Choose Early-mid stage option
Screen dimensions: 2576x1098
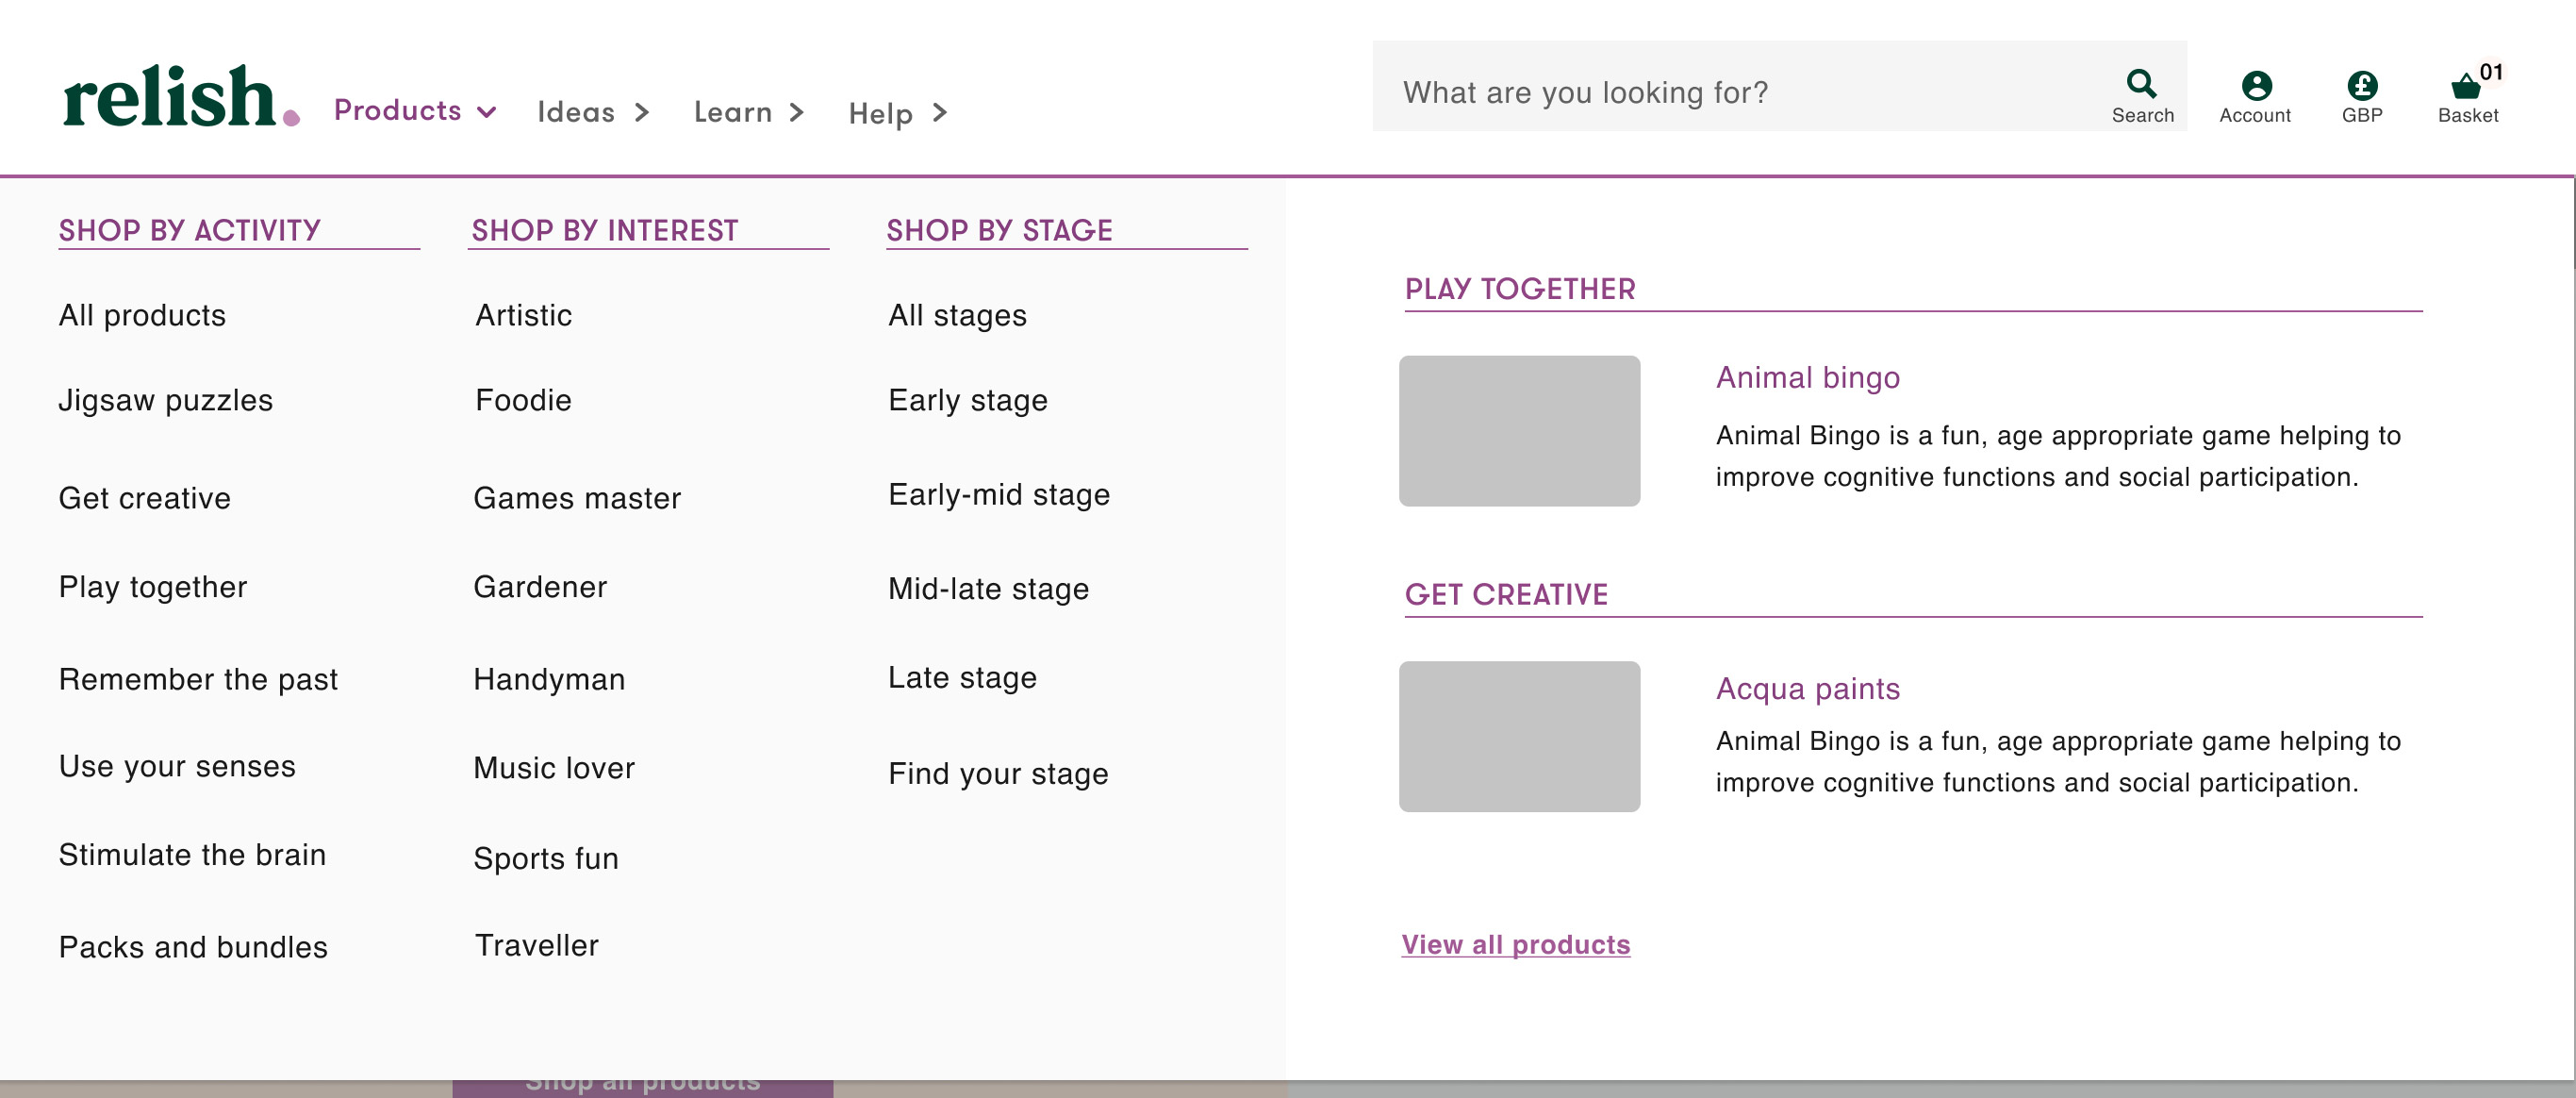[998, 494]
